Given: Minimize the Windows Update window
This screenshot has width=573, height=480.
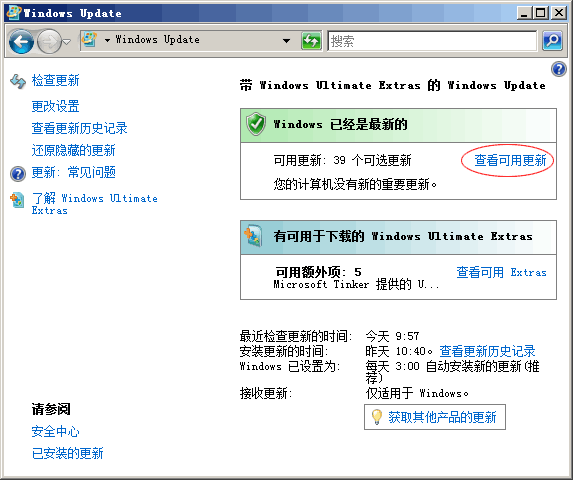Looking at the screenshot, I should coord(524,13).
